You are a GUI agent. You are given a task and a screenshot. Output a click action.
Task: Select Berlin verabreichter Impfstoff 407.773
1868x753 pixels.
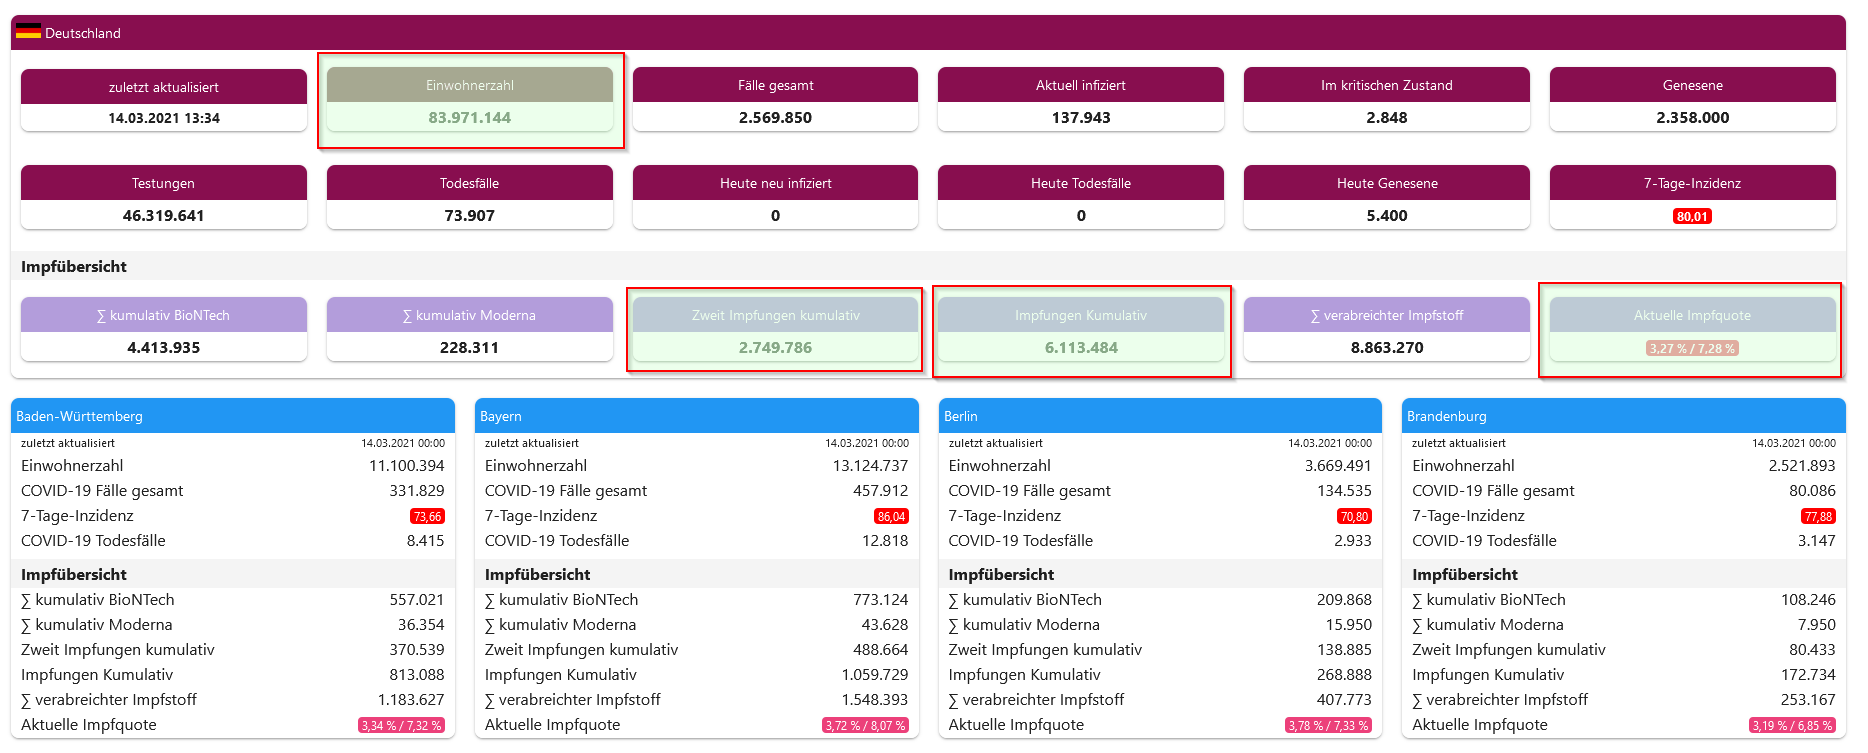pos(1344,700)
